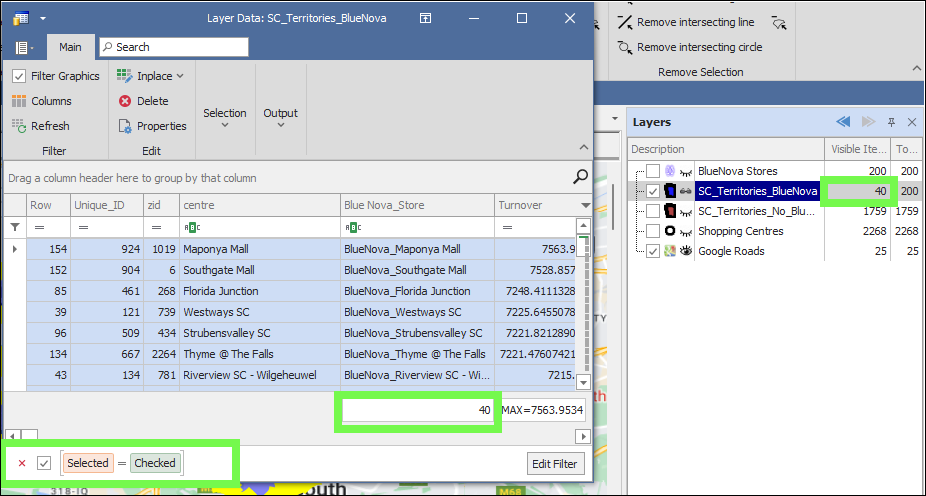Click the Edit Filter button
The width and height of the screenshot is (926, 496).
(554, 464)
